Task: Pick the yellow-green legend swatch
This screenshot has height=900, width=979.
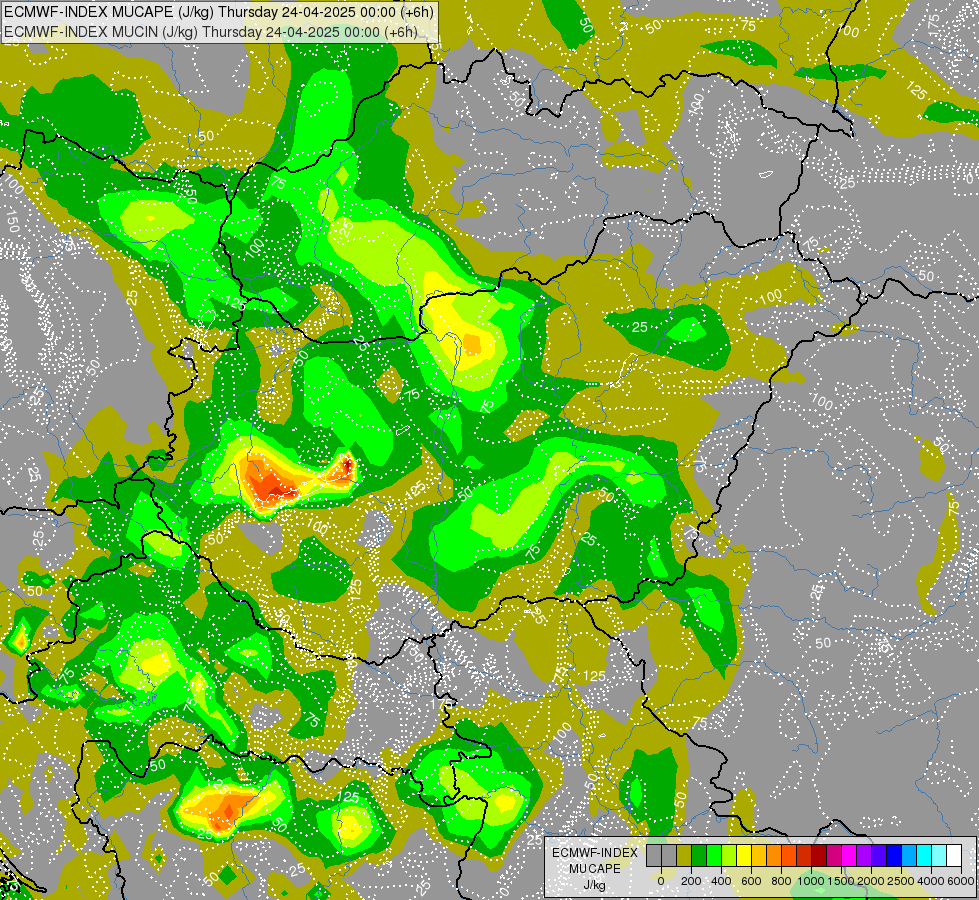Action: point(729,856)
